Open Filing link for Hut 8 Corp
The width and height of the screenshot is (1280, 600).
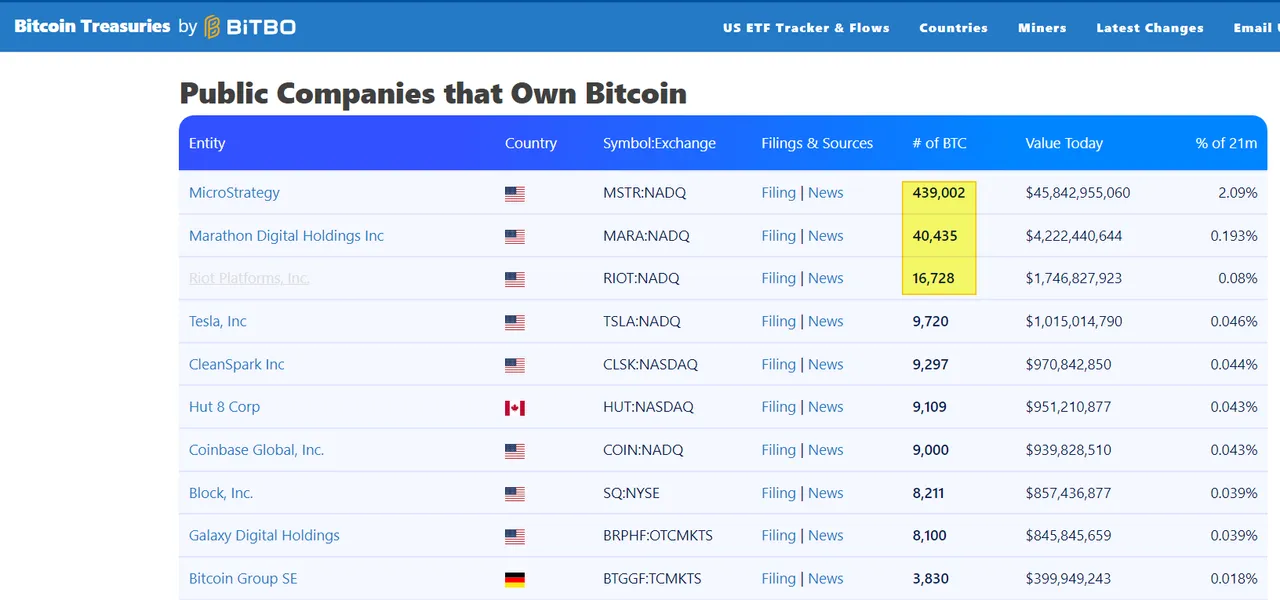point(778,407)
